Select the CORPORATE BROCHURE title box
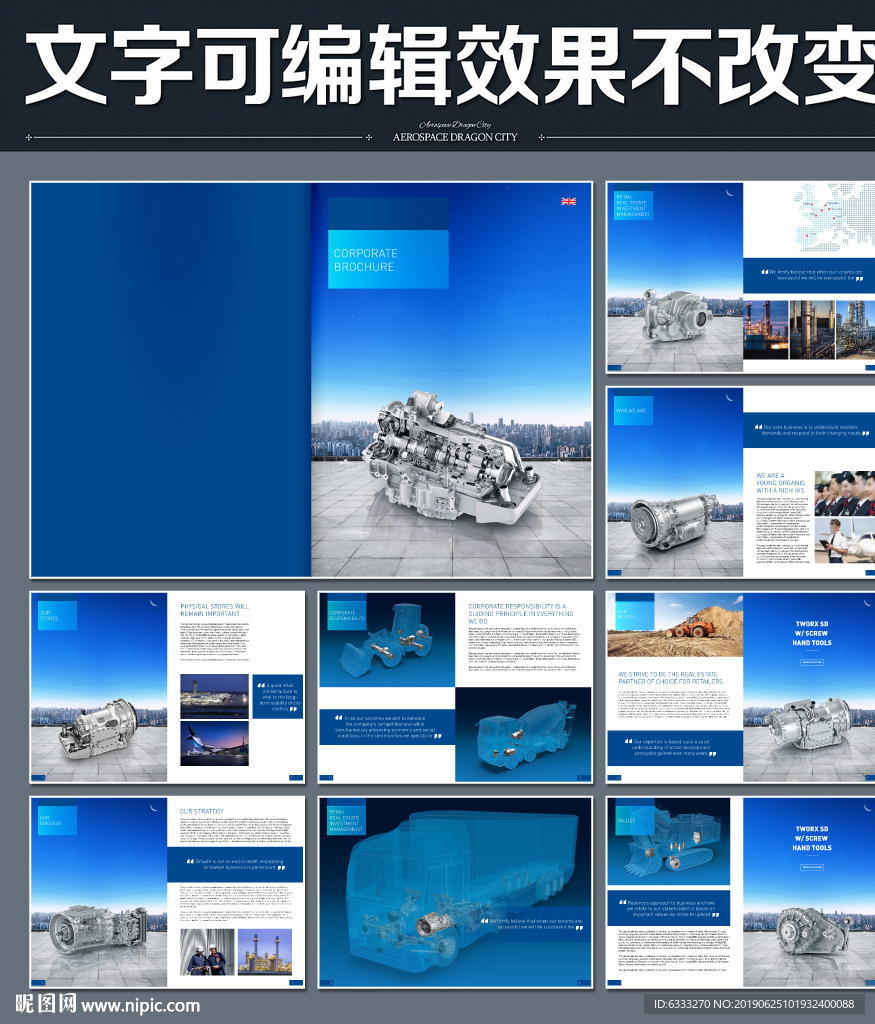This screenshot has width=875, height=1024. coord(388,259)
